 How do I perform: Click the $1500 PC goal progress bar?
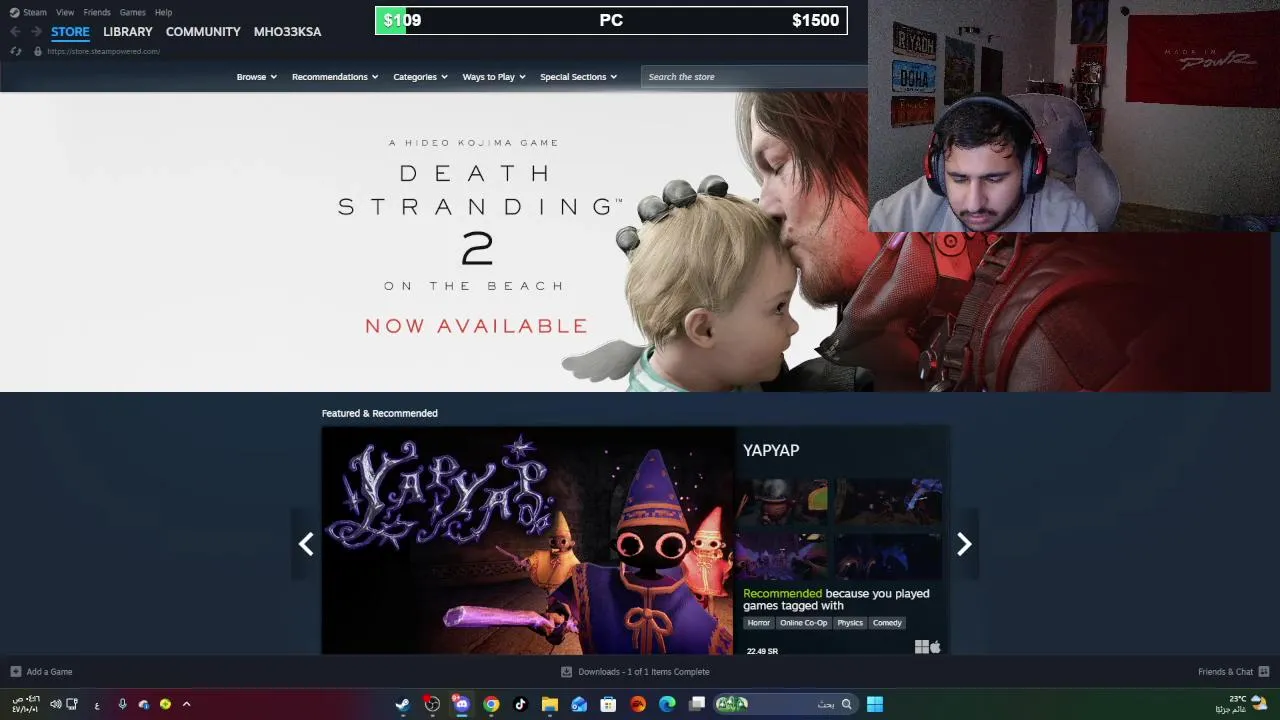coord(611,20)
